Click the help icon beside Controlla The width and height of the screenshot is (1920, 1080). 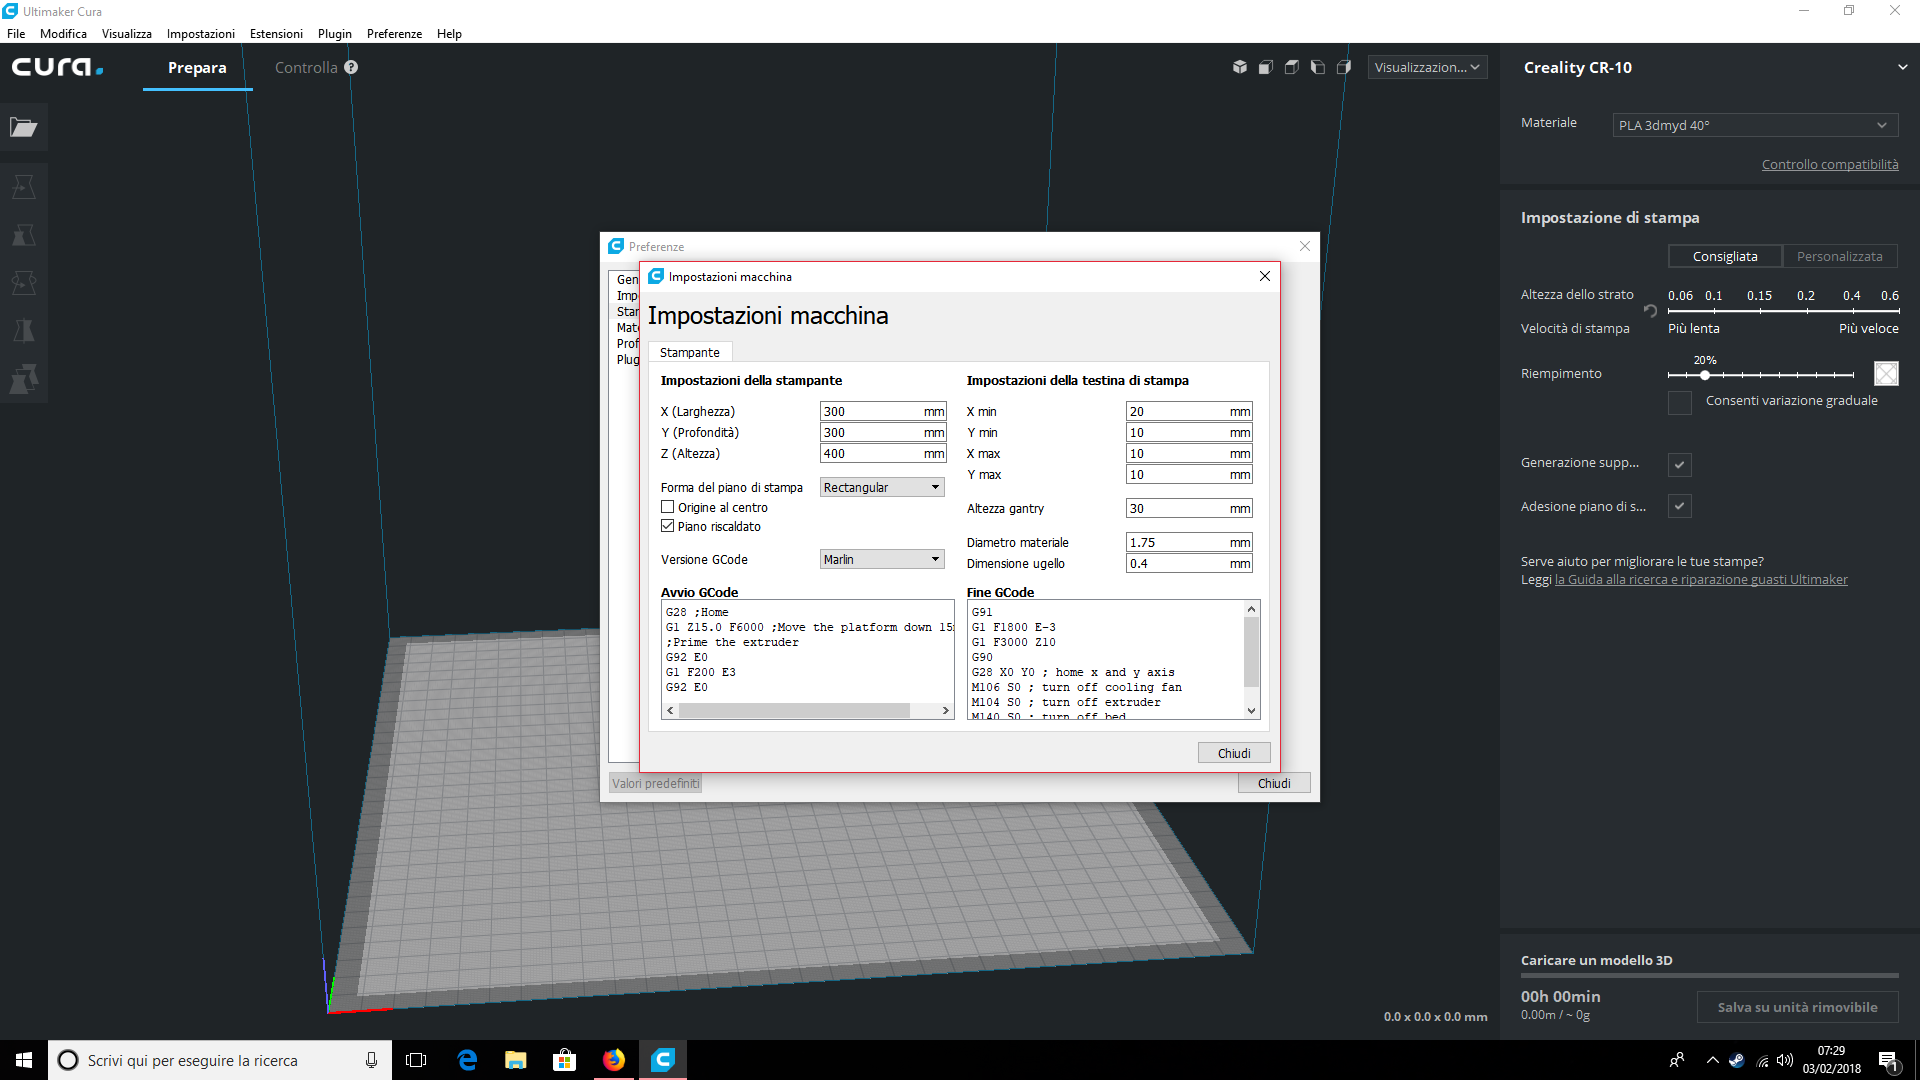[351, 67]
